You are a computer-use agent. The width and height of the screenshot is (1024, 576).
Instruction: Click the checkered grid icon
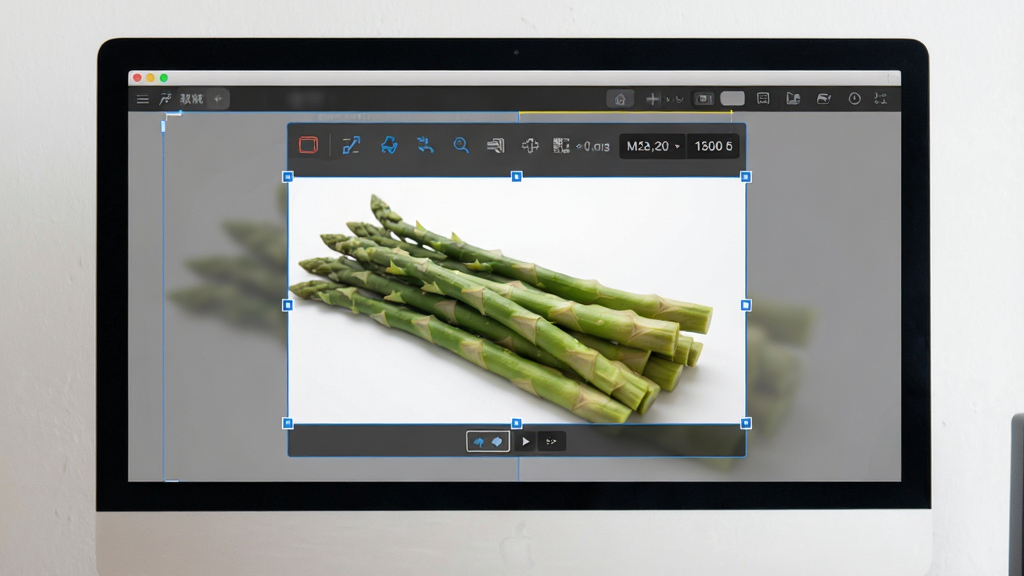(x=561, y=146)
